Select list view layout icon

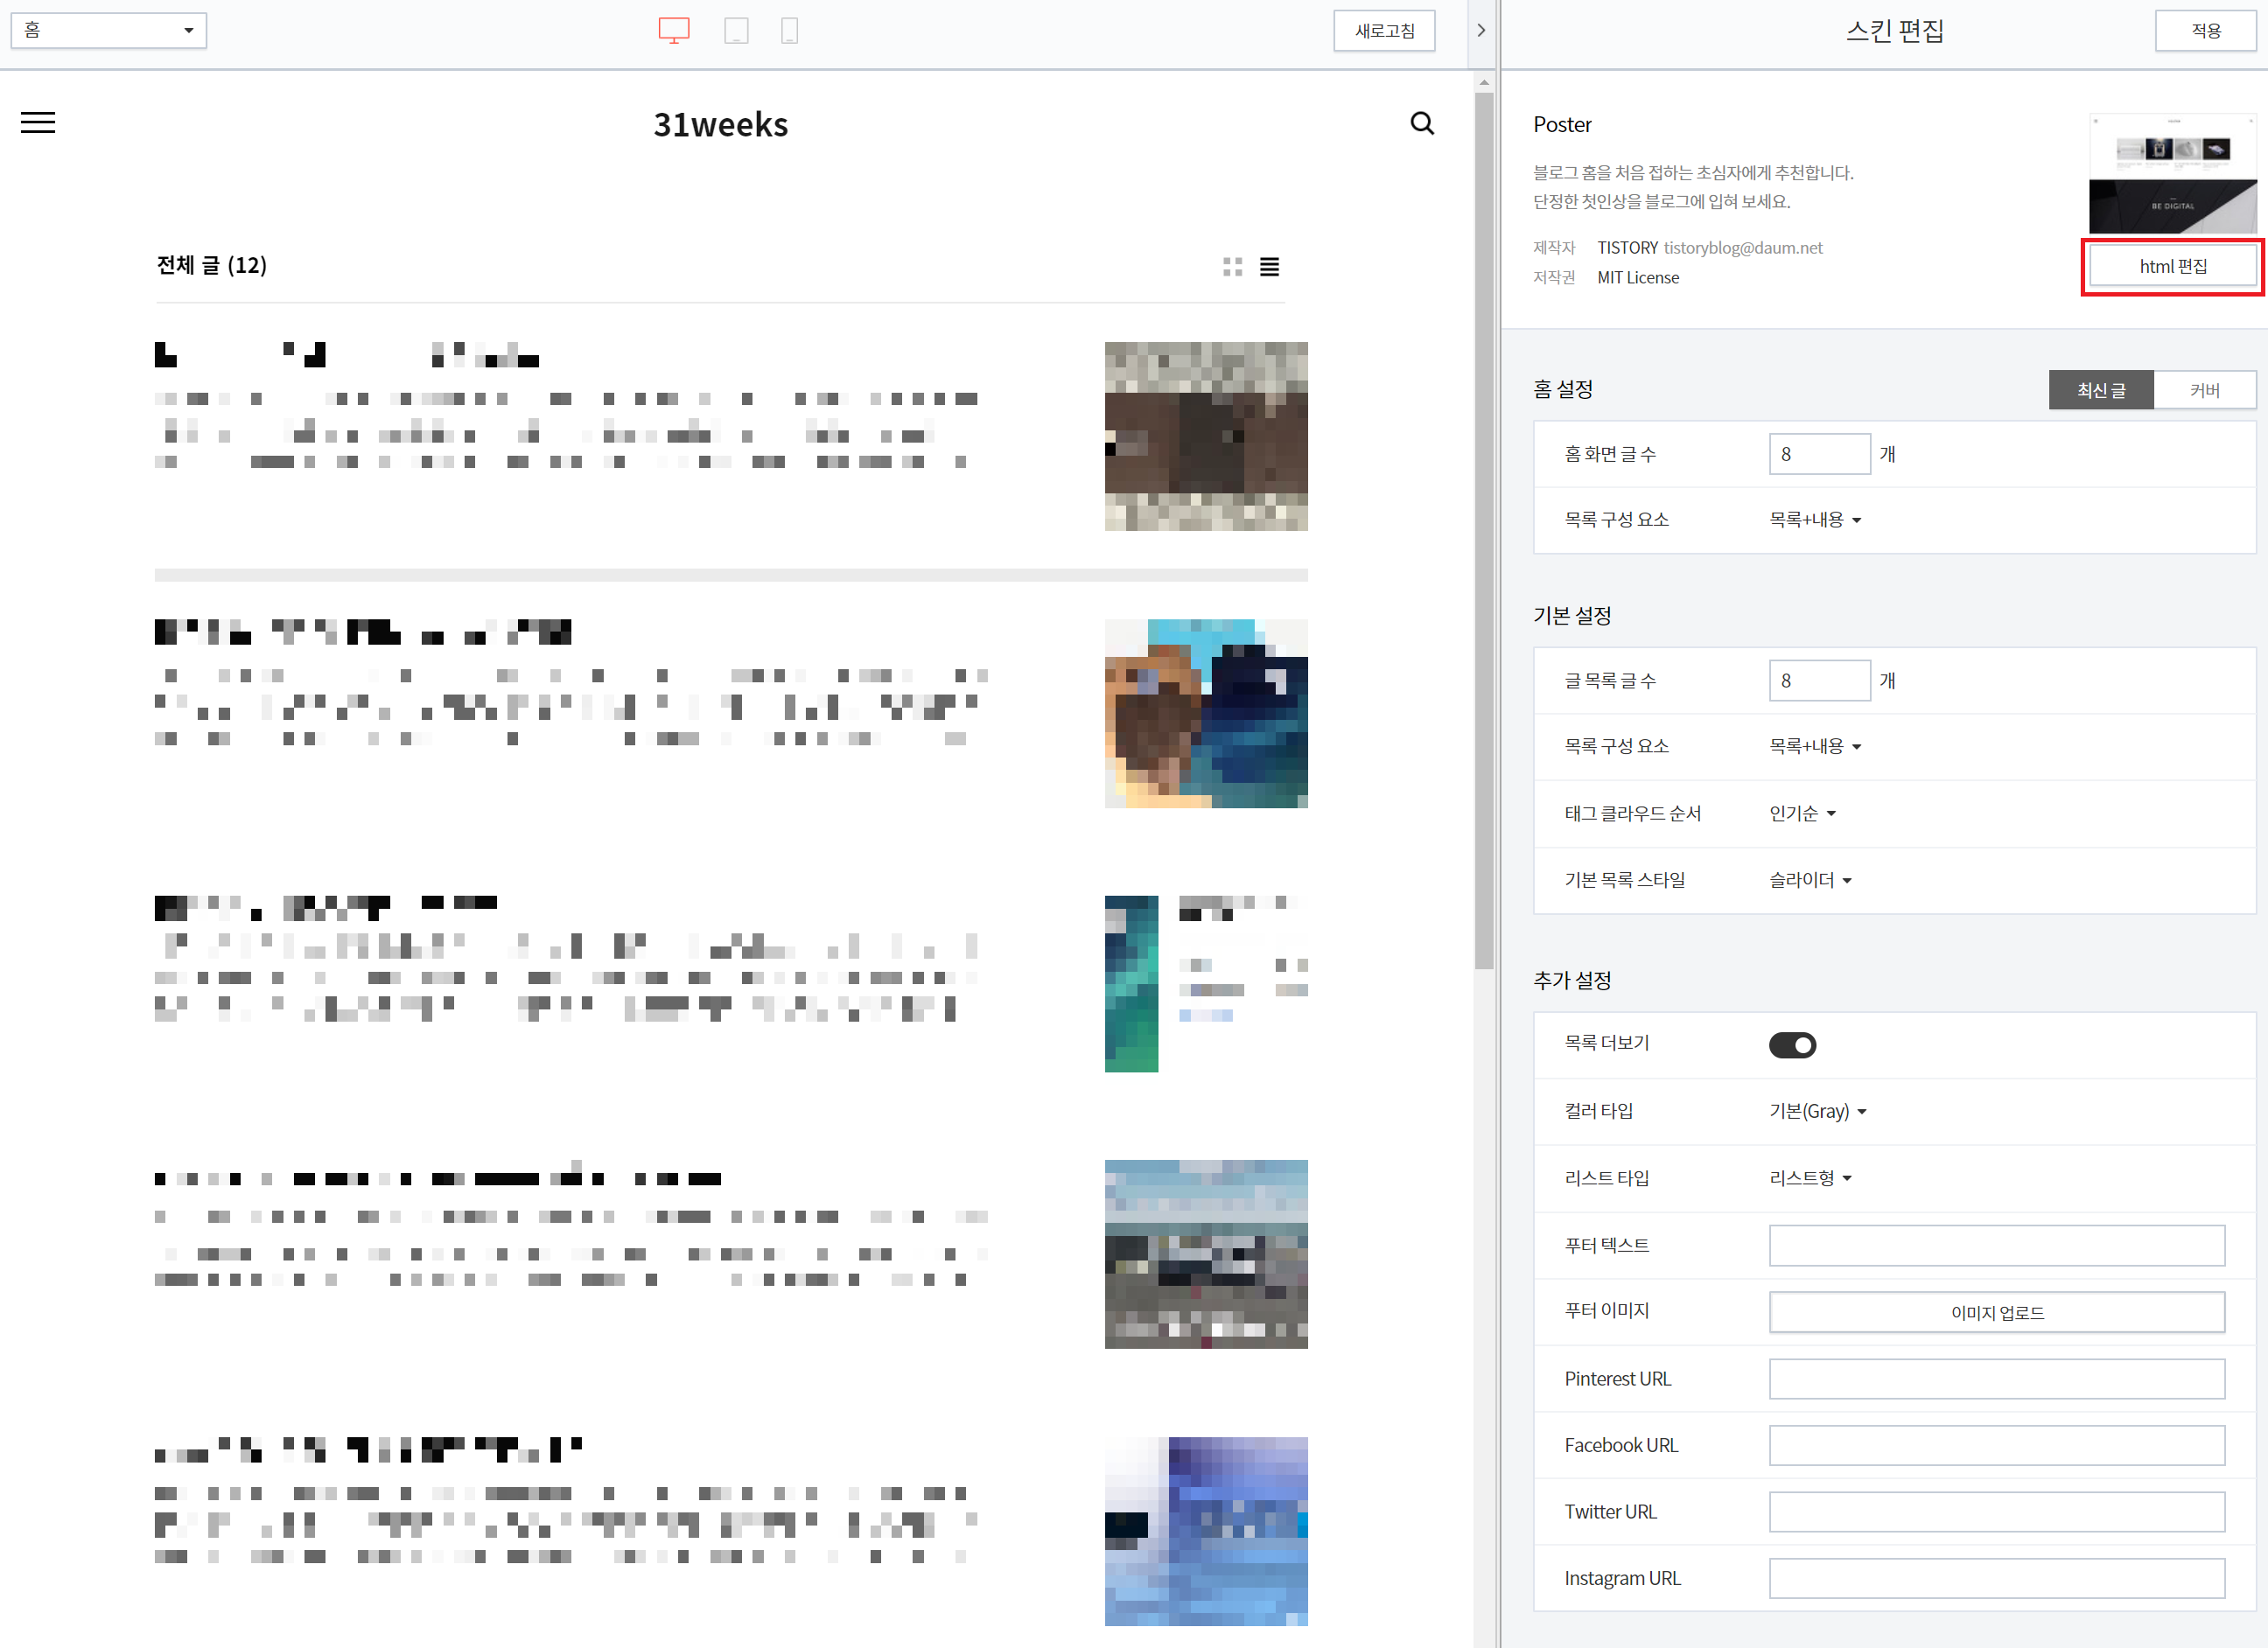1269,267
